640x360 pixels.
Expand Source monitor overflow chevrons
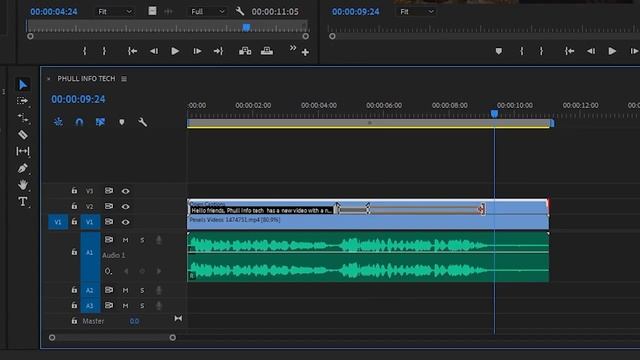293,48
